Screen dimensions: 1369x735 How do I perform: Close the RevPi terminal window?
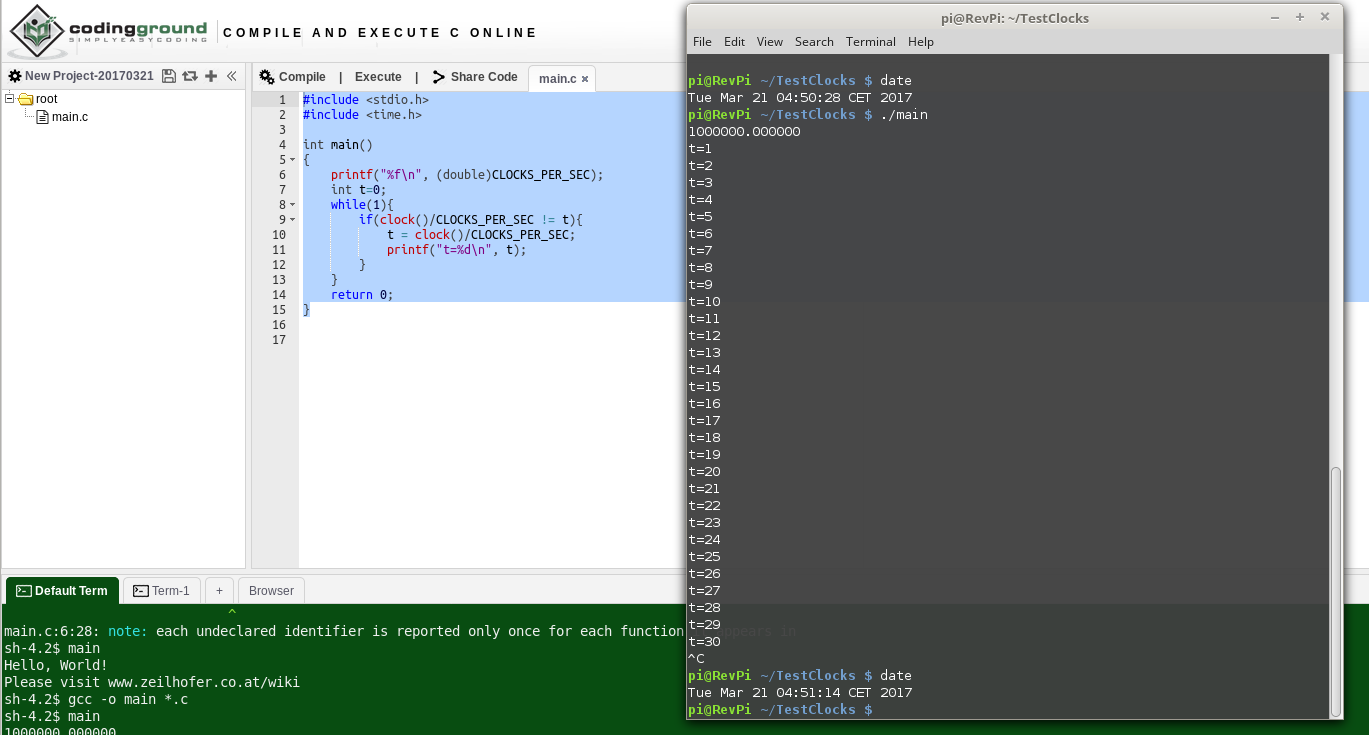click(x=1325, y=17)
